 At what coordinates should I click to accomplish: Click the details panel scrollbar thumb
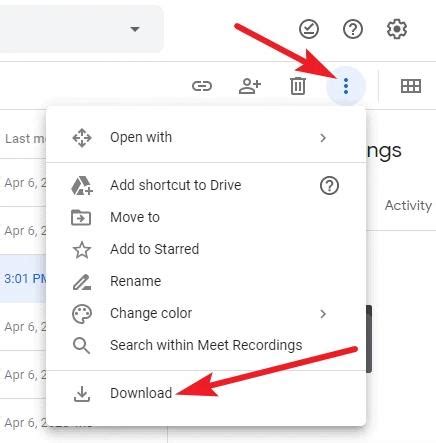click(369, 339)
